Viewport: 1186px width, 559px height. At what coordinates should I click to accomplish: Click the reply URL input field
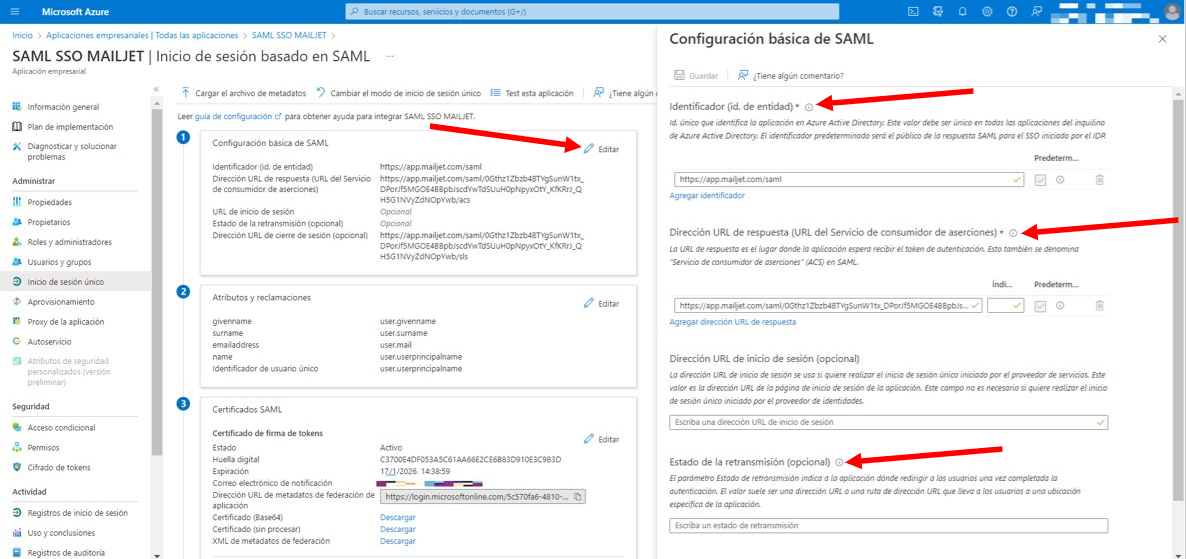click(x=826, y=306)
